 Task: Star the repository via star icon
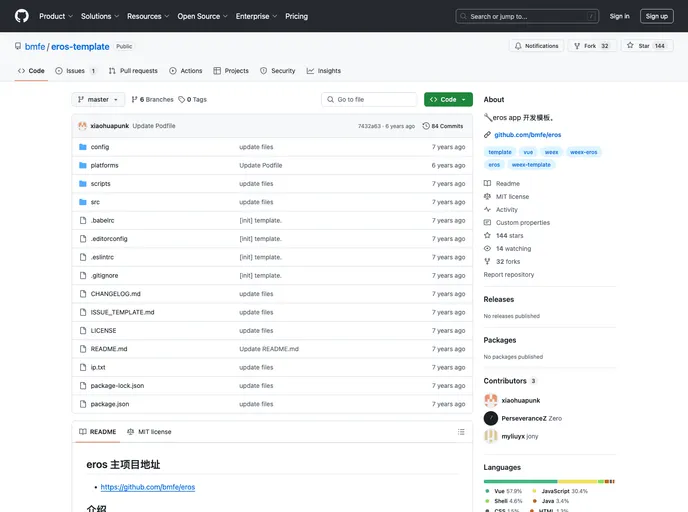(630, 45)
